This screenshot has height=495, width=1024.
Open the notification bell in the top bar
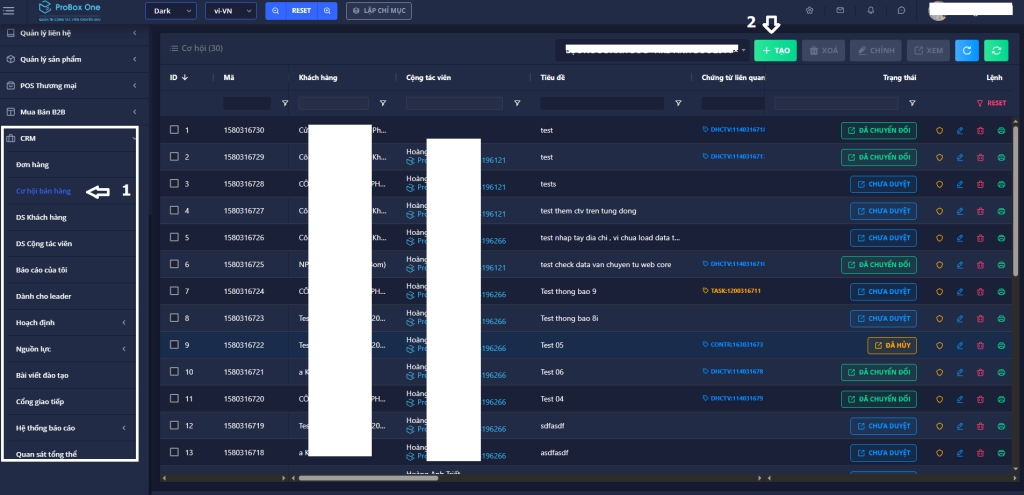click(x=871, y=11)
